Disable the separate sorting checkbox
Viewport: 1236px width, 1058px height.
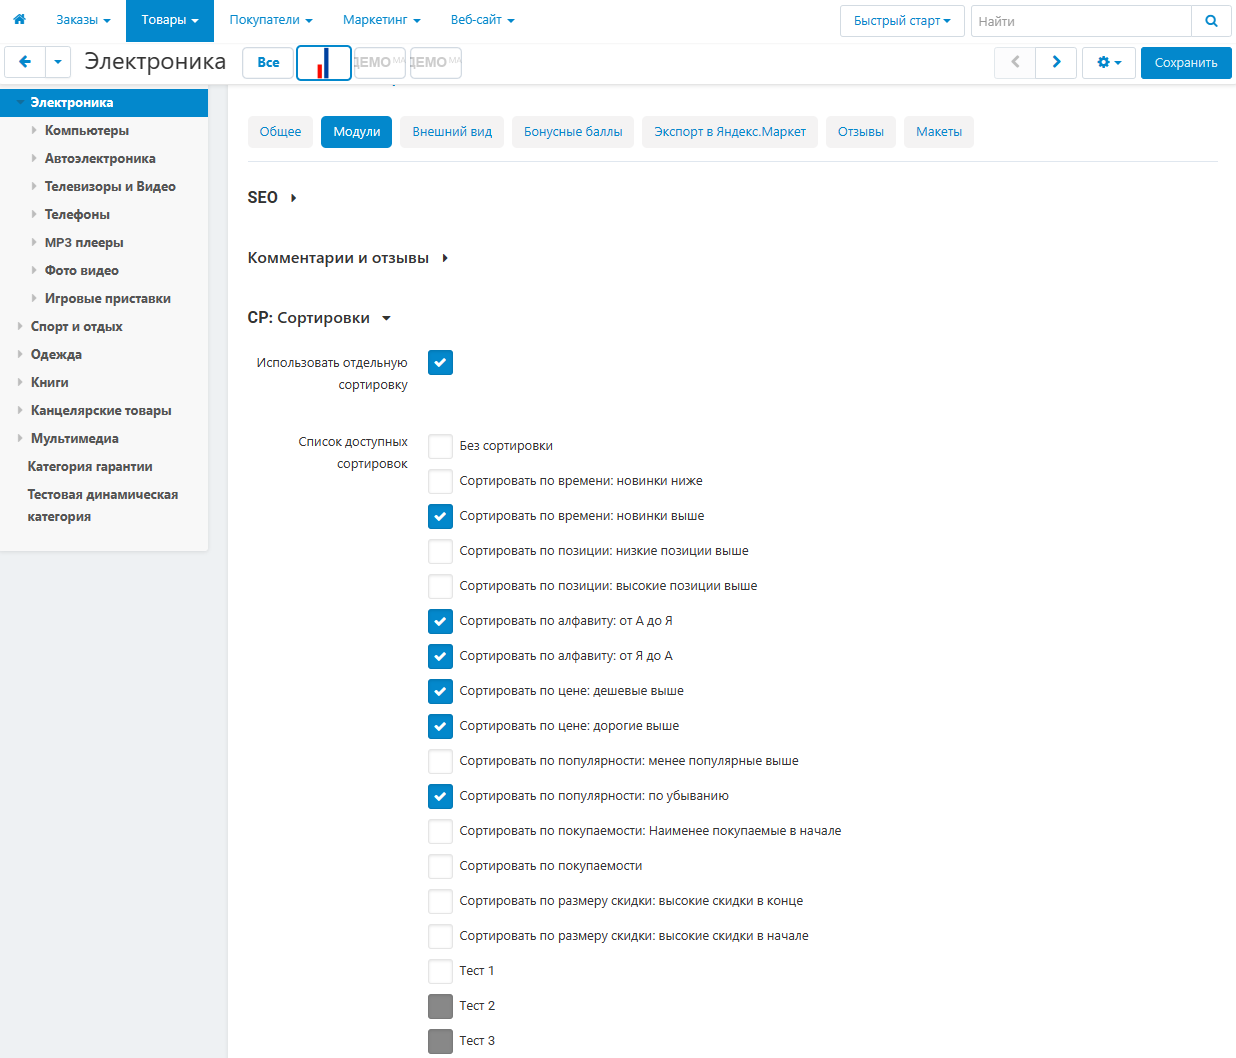(440, 363)
